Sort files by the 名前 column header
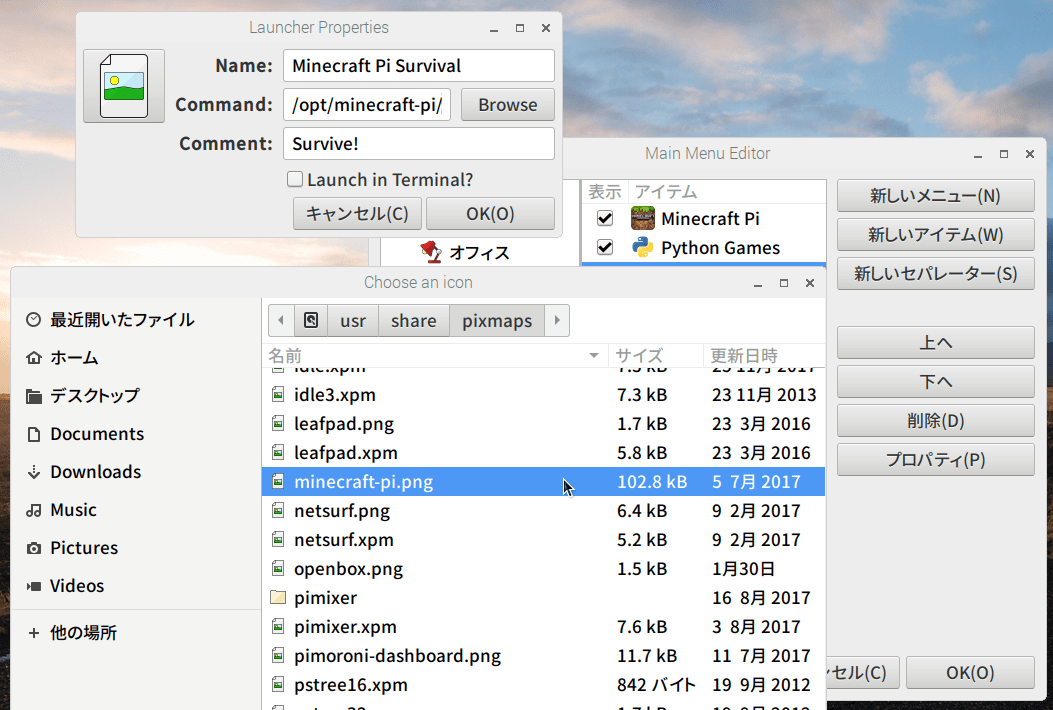The image size is (1053, 710). (434, 355)
